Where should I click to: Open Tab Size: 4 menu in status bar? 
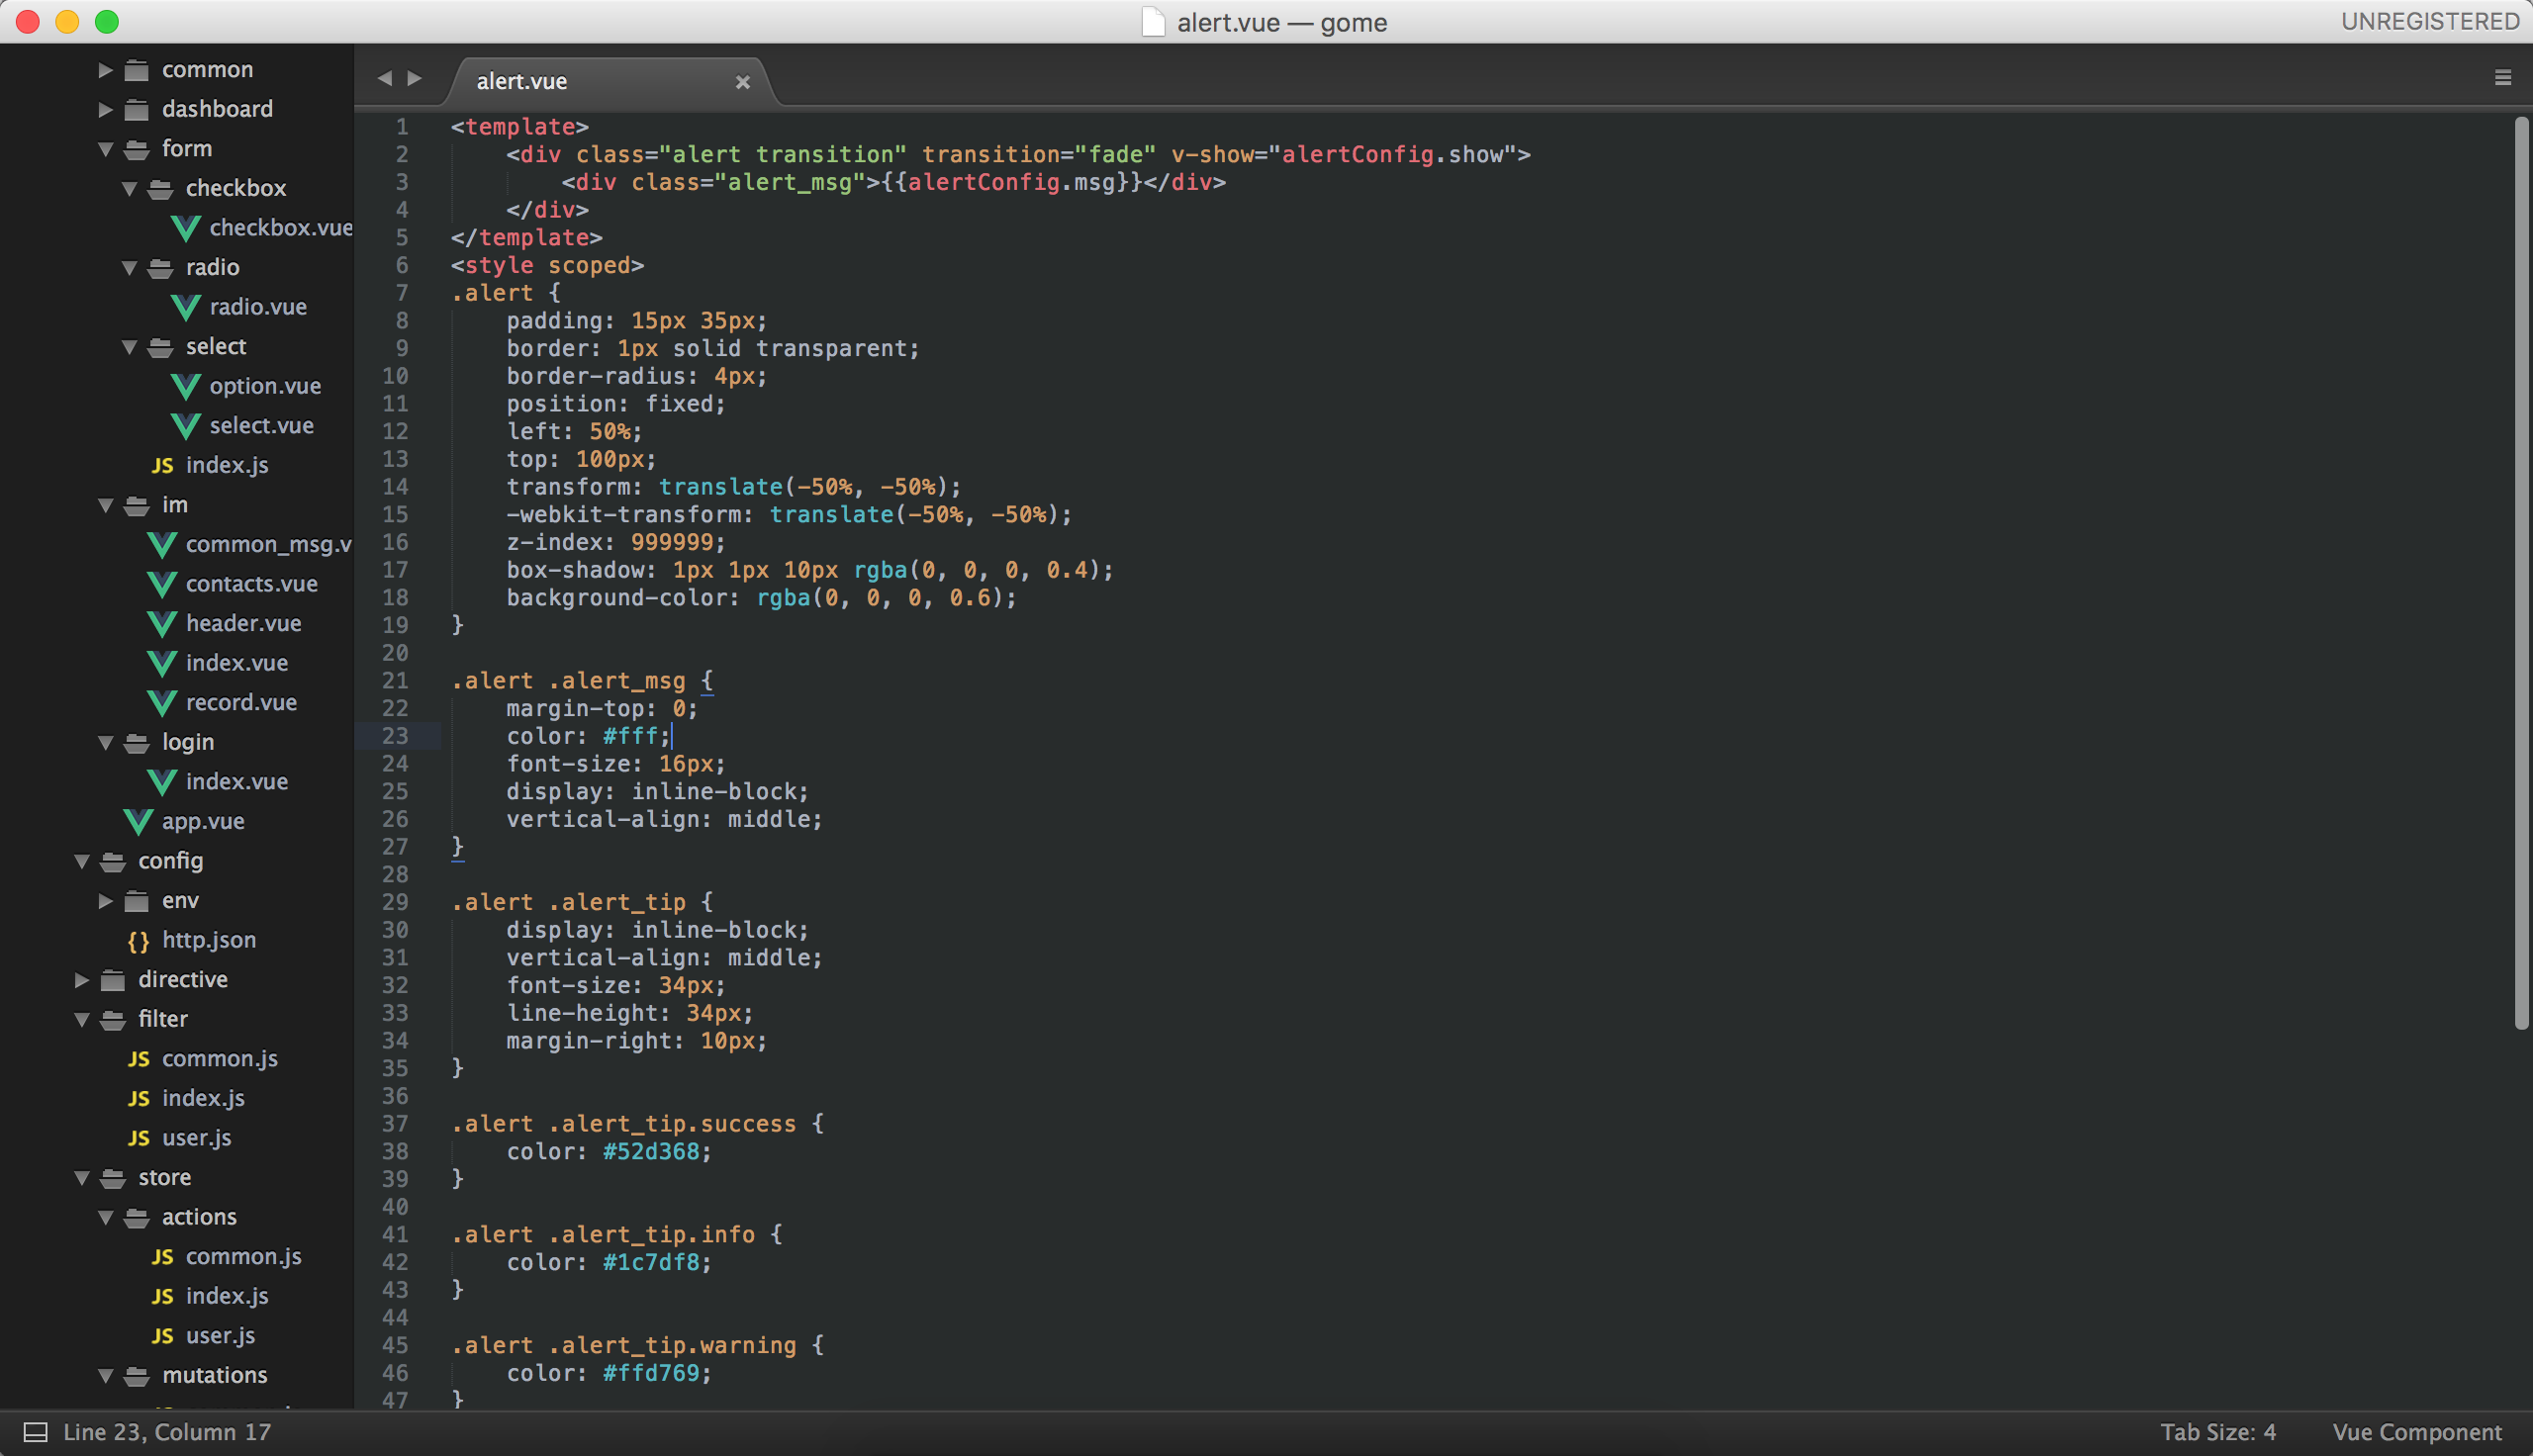(x=2217, y=1432)
